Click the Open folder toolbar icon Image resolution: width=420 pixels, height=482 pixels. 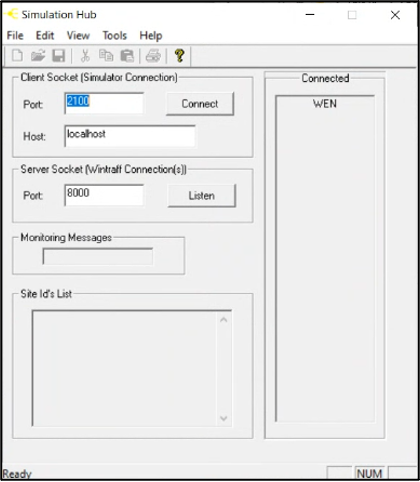(x=38, y=55)
